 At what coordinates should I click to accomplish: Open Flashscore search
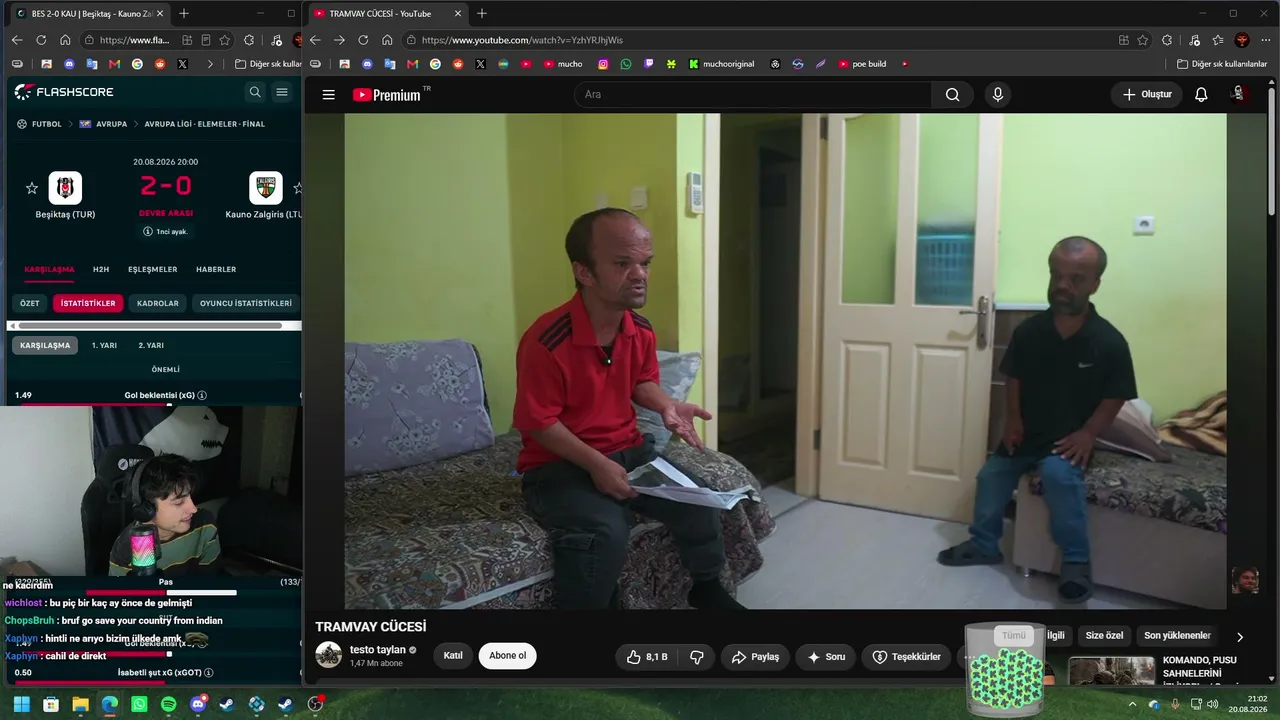(x=255, y=92)
